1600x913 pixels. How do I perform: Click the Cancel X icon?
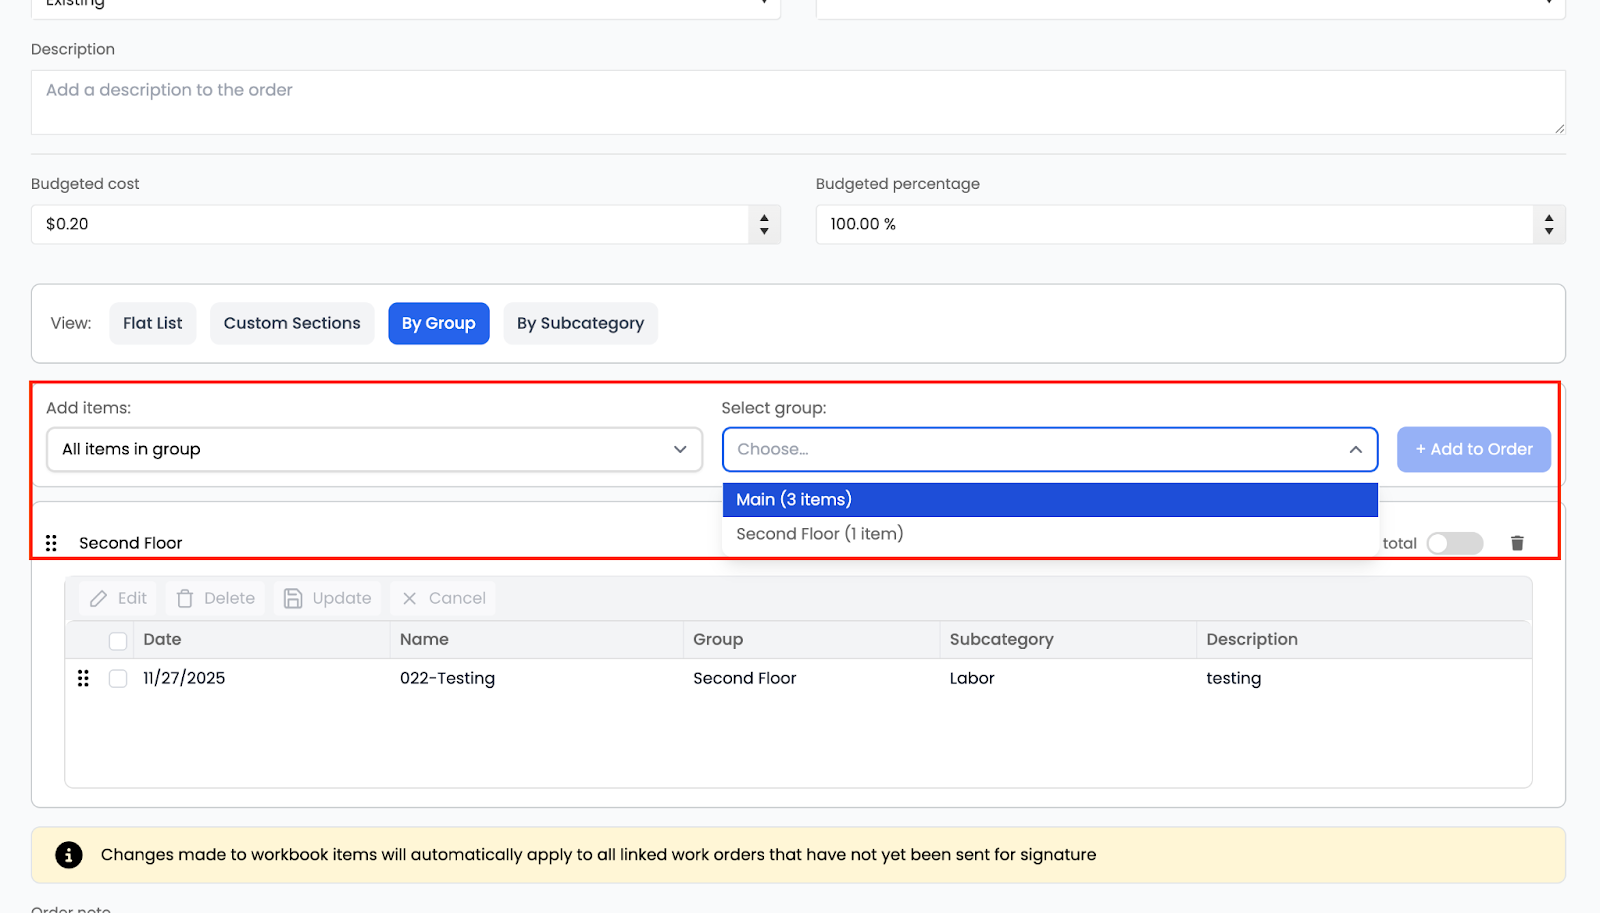coord(409,598)
